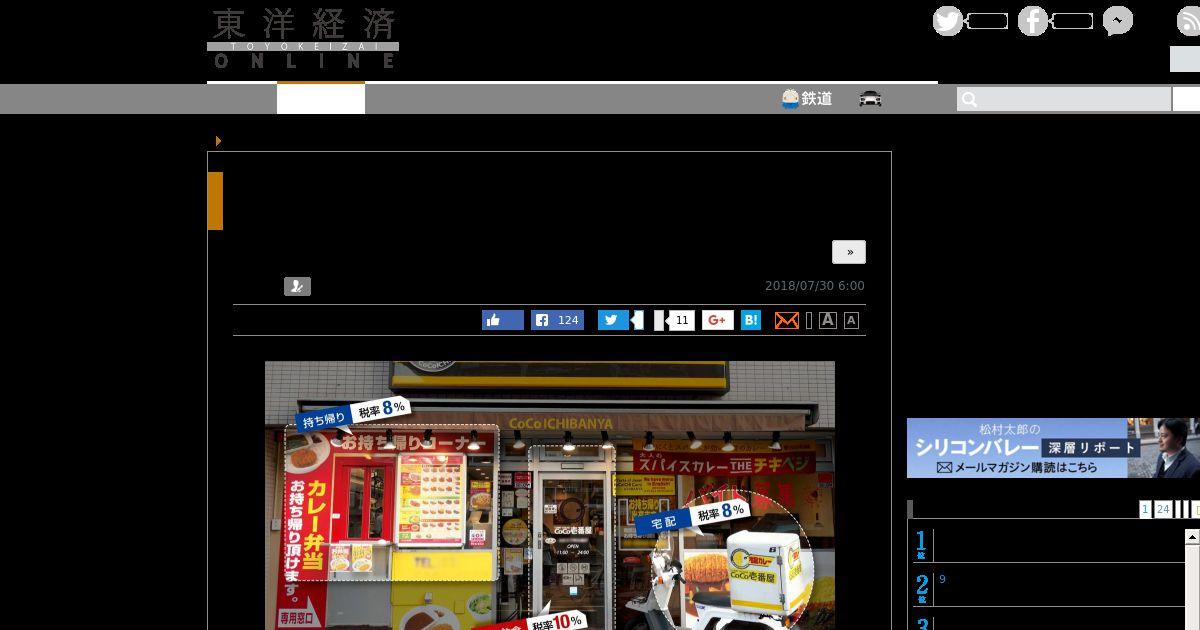Viewport: 1200px width, 630px height.
Task: Click the article date 2018/07/30 6:00
Action: click(815, 286)
